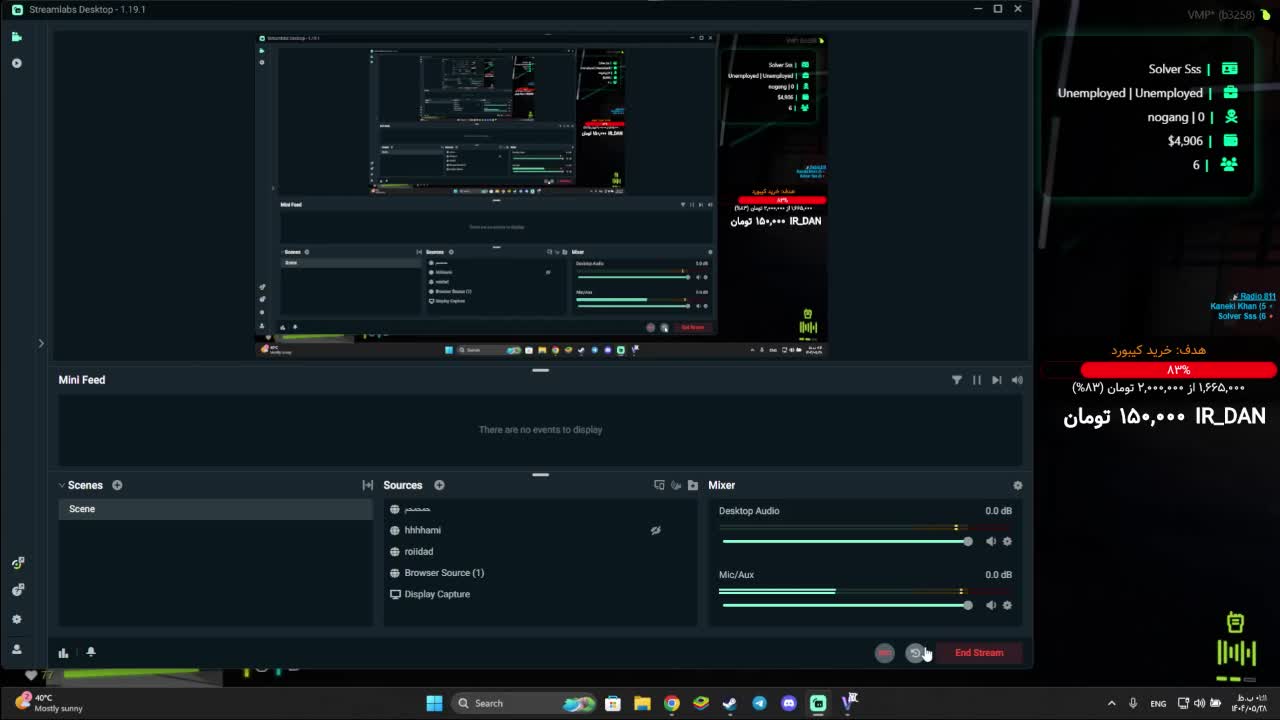Click ENG language indicator
The height and width of the screenshot is (720, 1280).
click(1158, 704)
